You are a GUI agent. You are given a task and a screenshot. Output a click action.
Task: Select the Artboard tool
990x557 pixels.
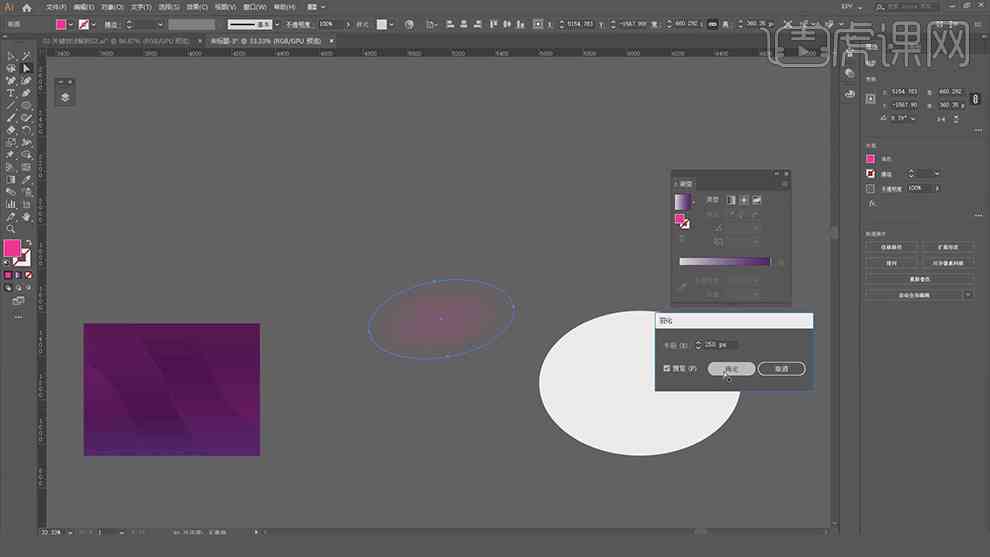[26, 205]
